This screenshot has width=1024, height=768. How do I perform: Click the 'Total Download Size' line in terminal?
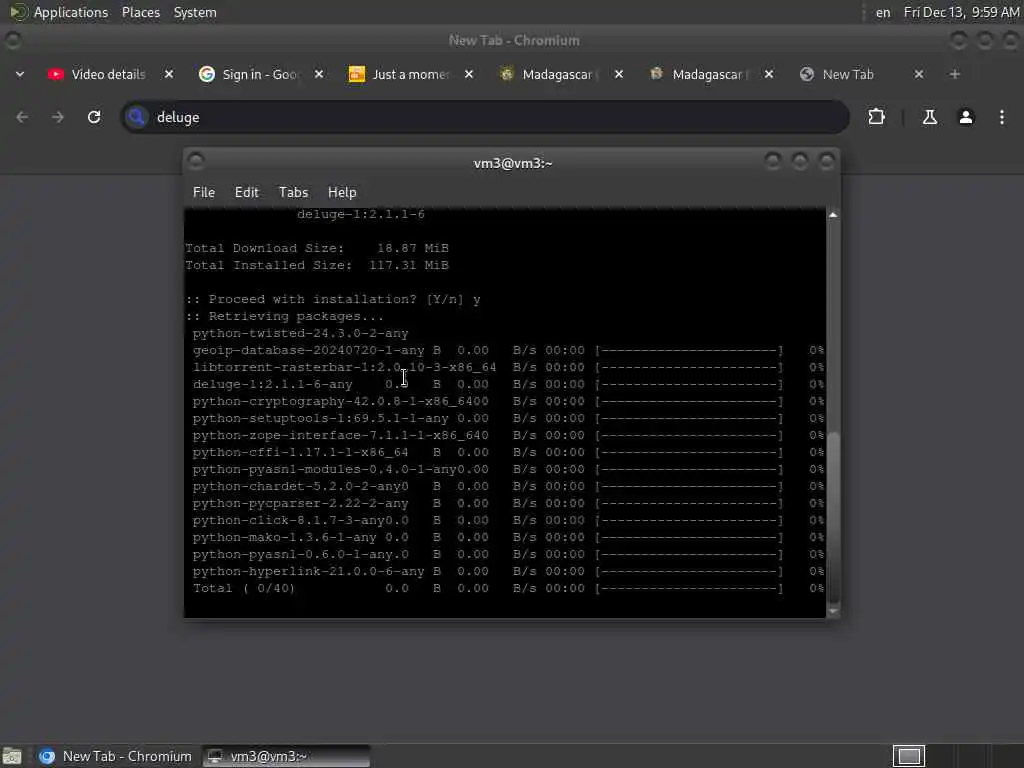pyautogui.click(x=317, y=248)
